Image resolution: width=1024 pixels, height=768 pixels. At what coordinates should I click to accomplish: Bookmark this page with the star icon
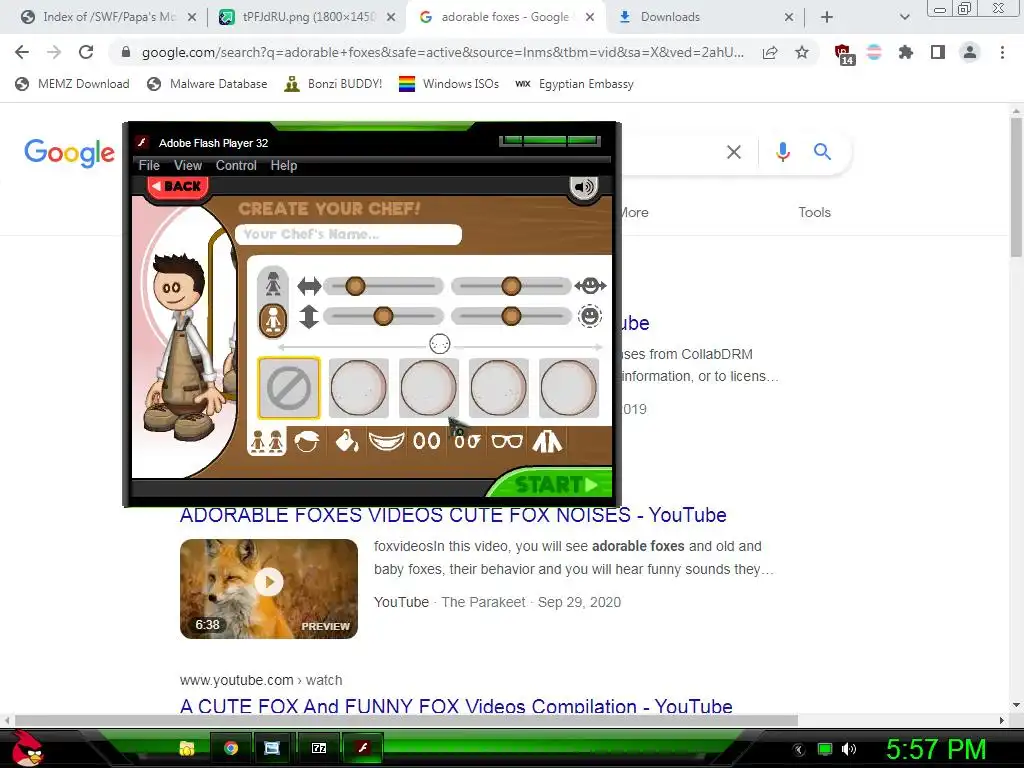tap(802, 52)
